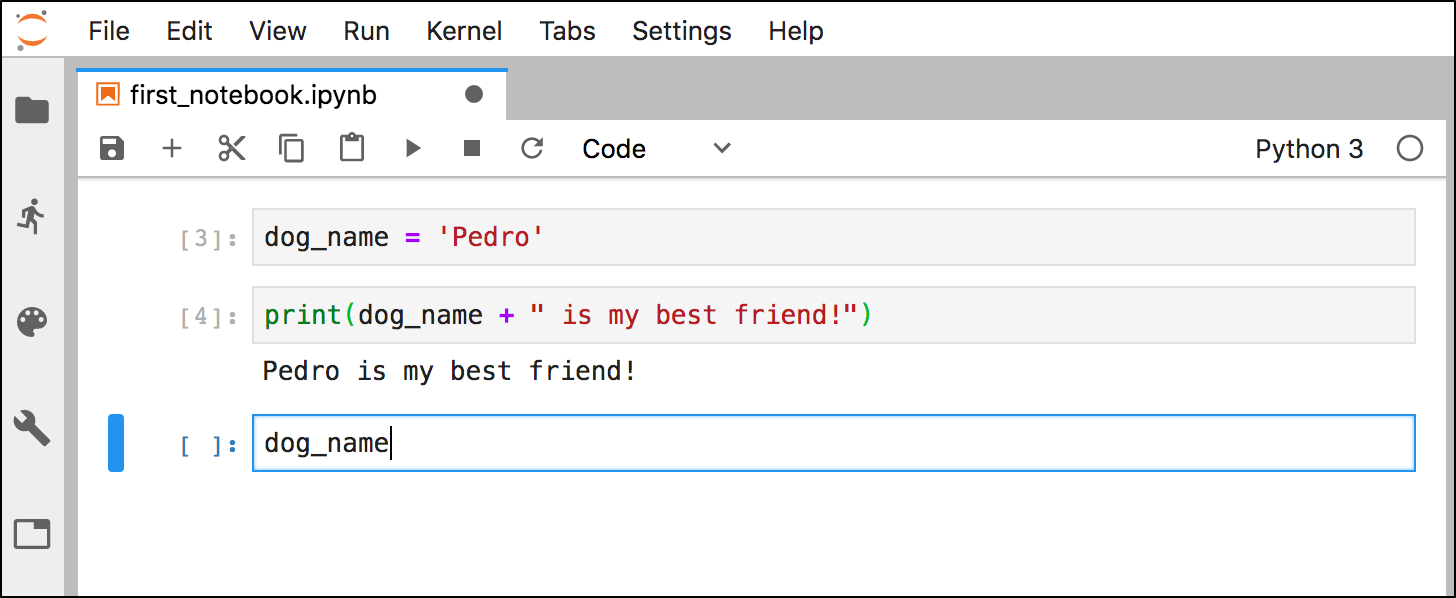This screenshot has height=598, width=1456.
Task: Expand the Code cell type dropdown
Action: pos(657,149)
